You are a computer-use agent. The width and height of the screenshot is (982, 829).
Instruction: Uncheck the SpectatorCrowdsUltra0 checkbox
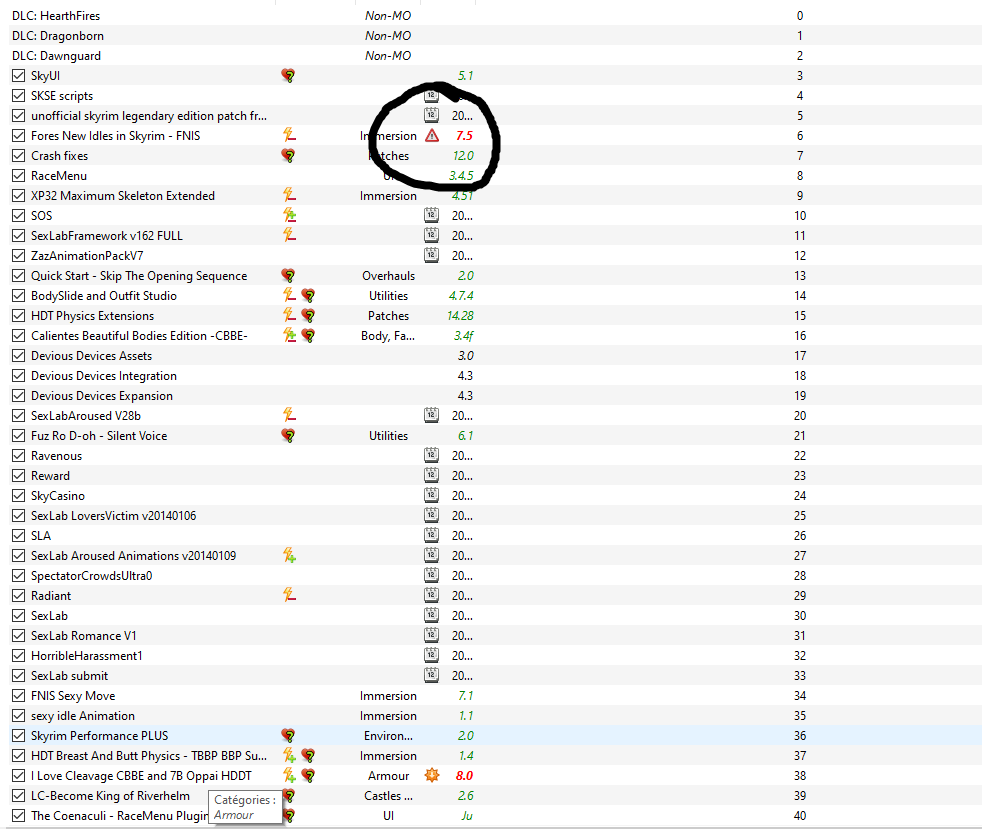click(19, 575)
